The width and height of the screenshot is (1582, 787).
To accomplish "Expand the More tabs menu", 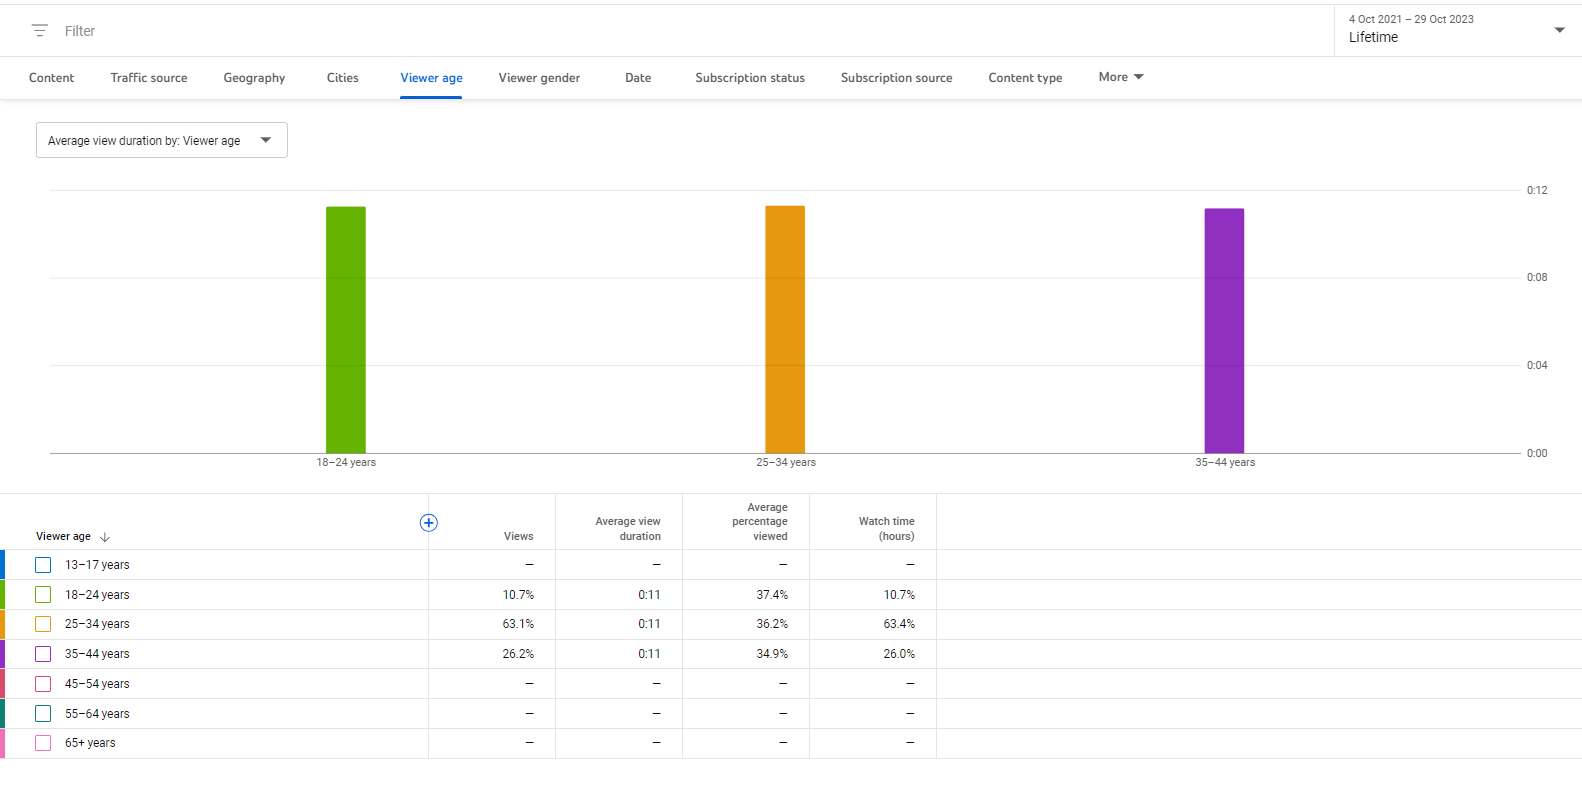I will pos(1121,77).
